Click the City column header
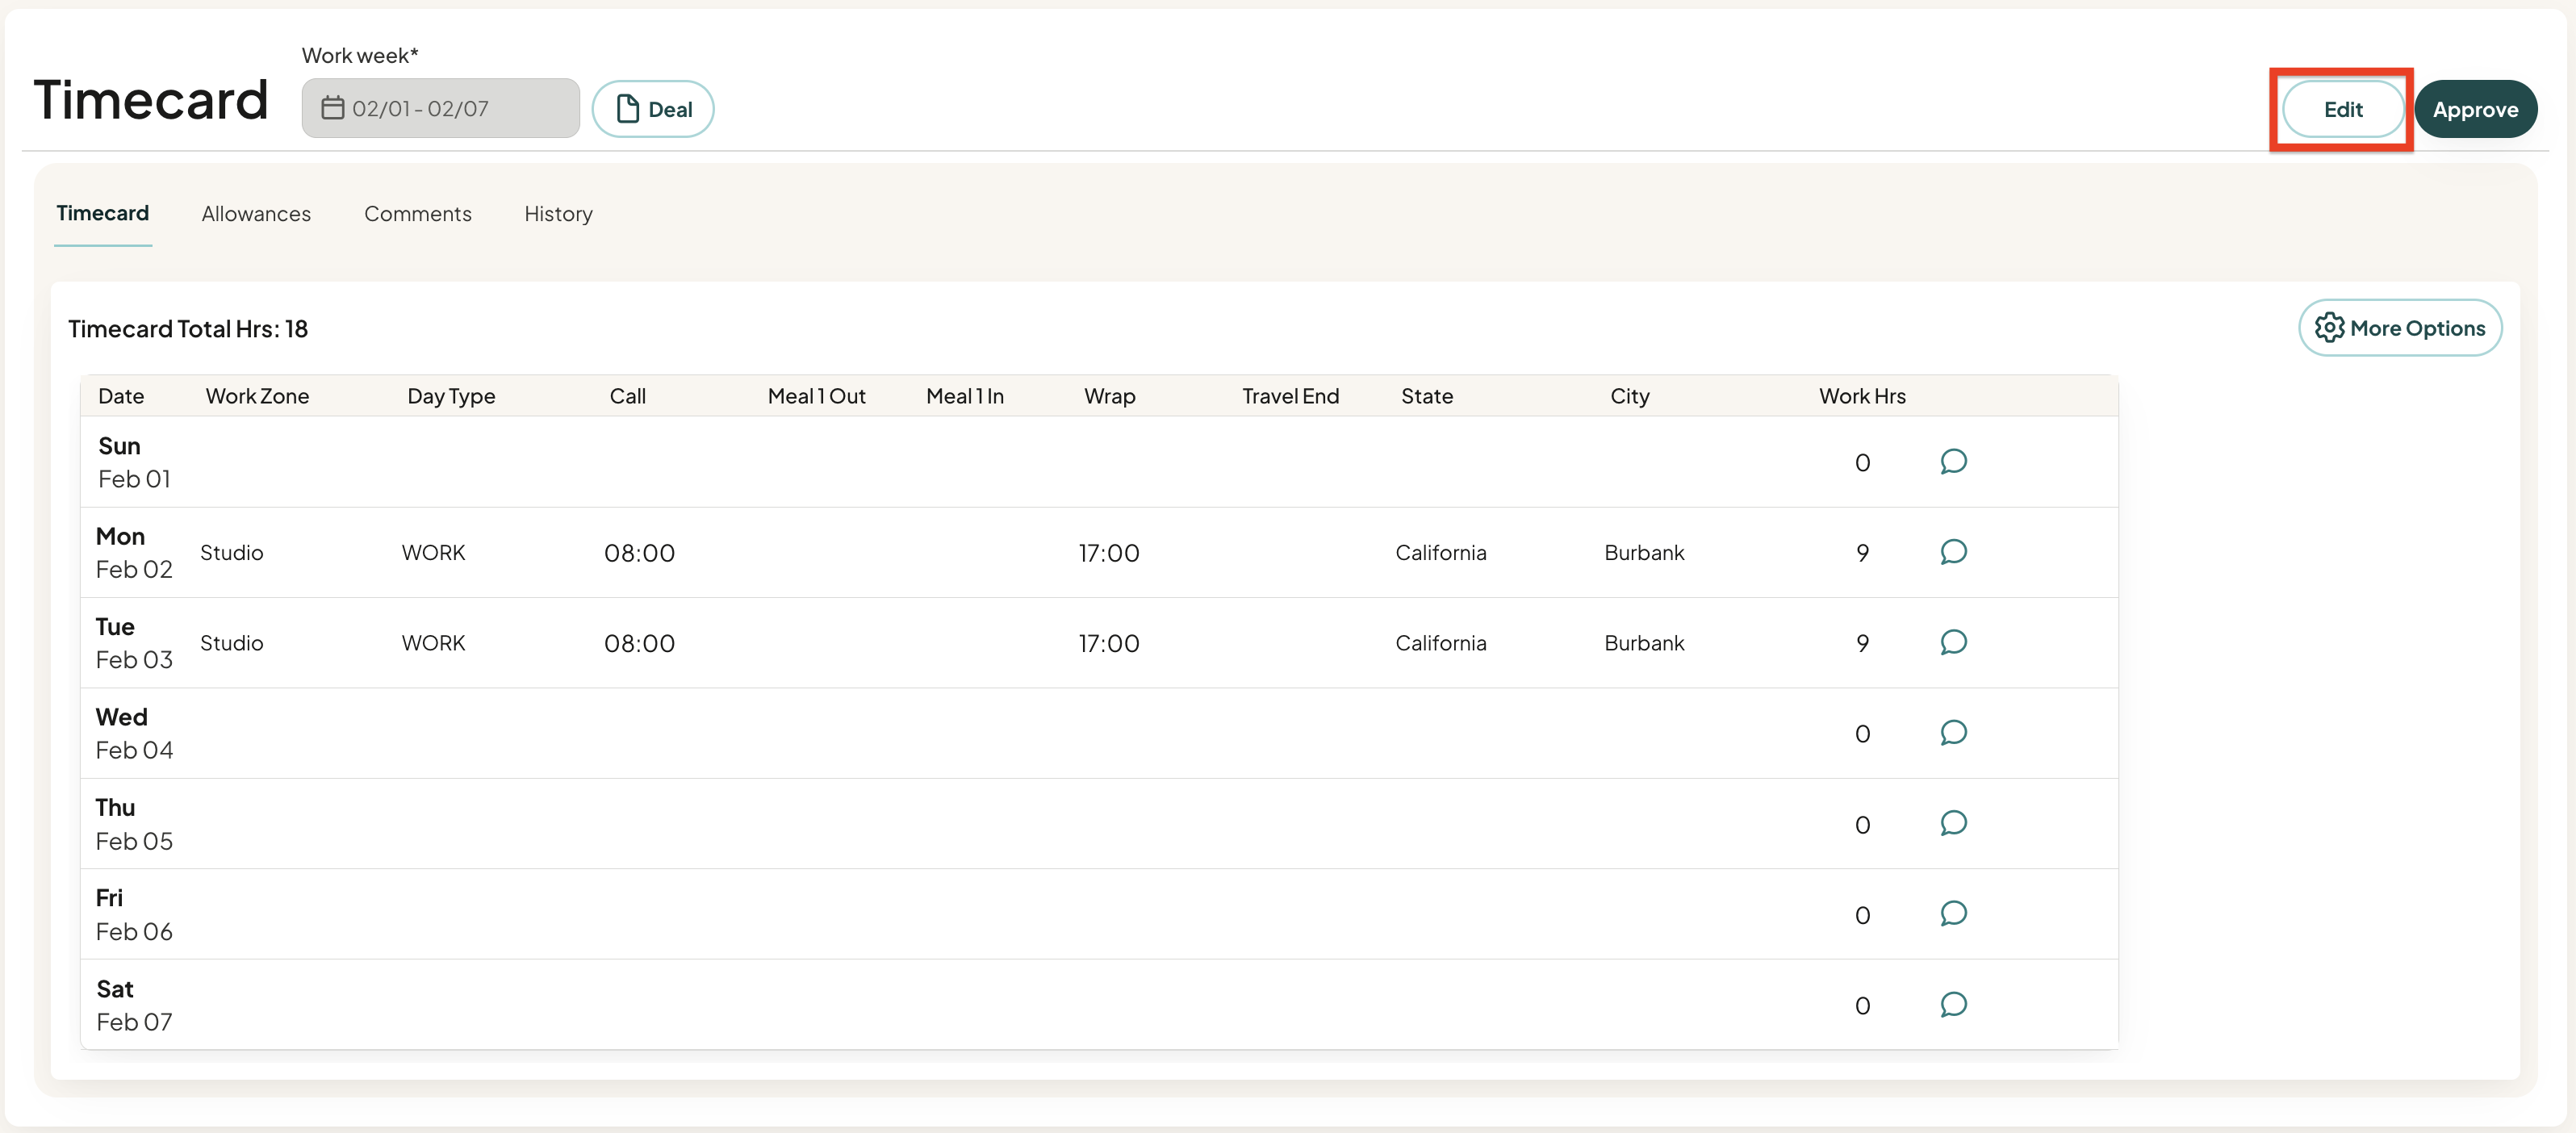Image resolution: width=2576 pixels, height=1133 pixels. [x=1629, y=396]
